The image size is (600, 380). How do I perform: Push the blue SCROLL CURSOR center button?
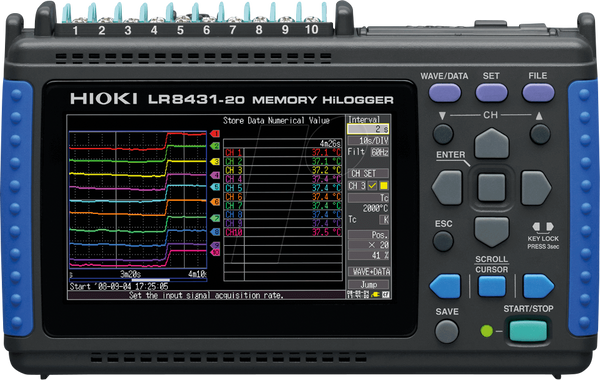[x=492, y=286]
